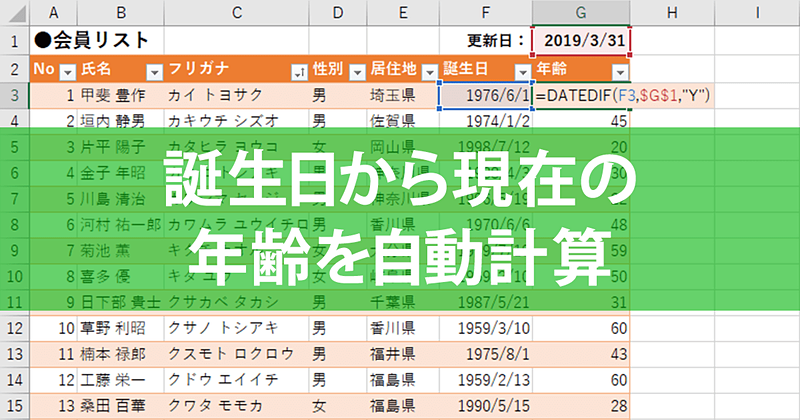Image resolution: width=800 pixels, height=420 pixels.
Task: Click the furigana クサノ トシアキ
Action: tap(223, 328)
